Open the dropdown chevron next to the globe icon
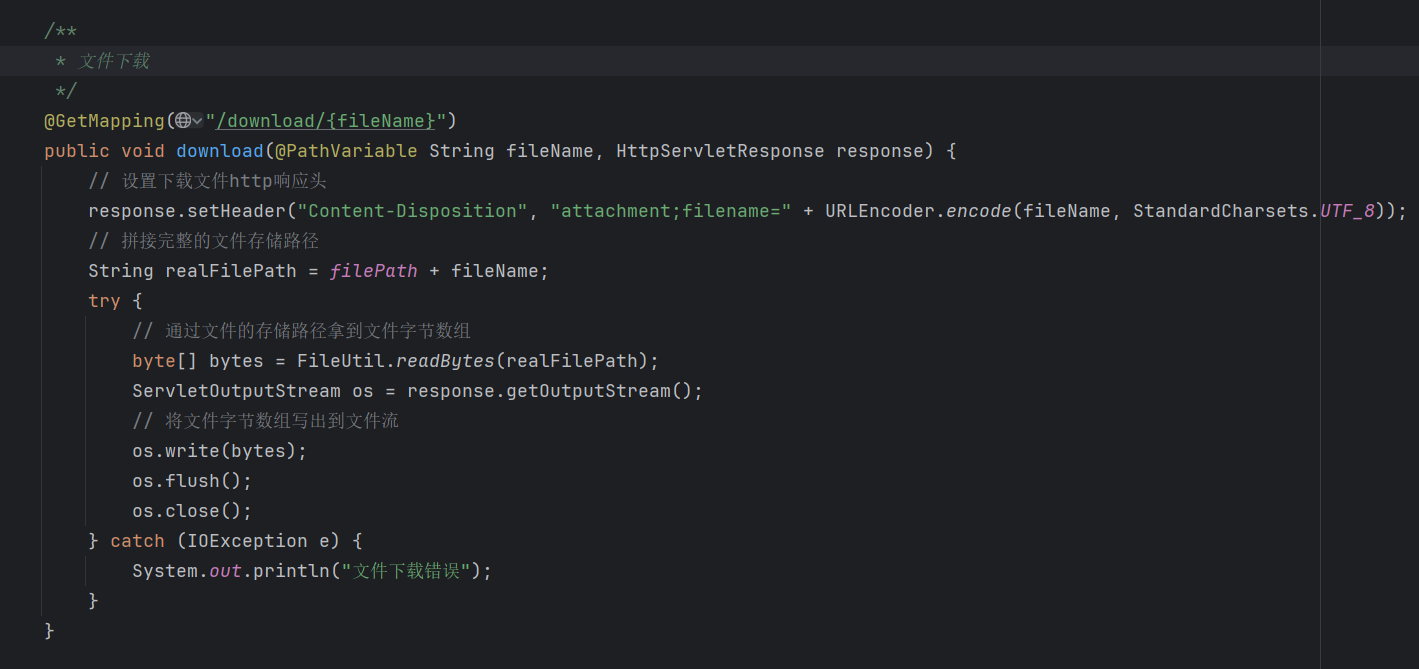Viewport: 1419px width, 669px height. click(x=197, y=121)
